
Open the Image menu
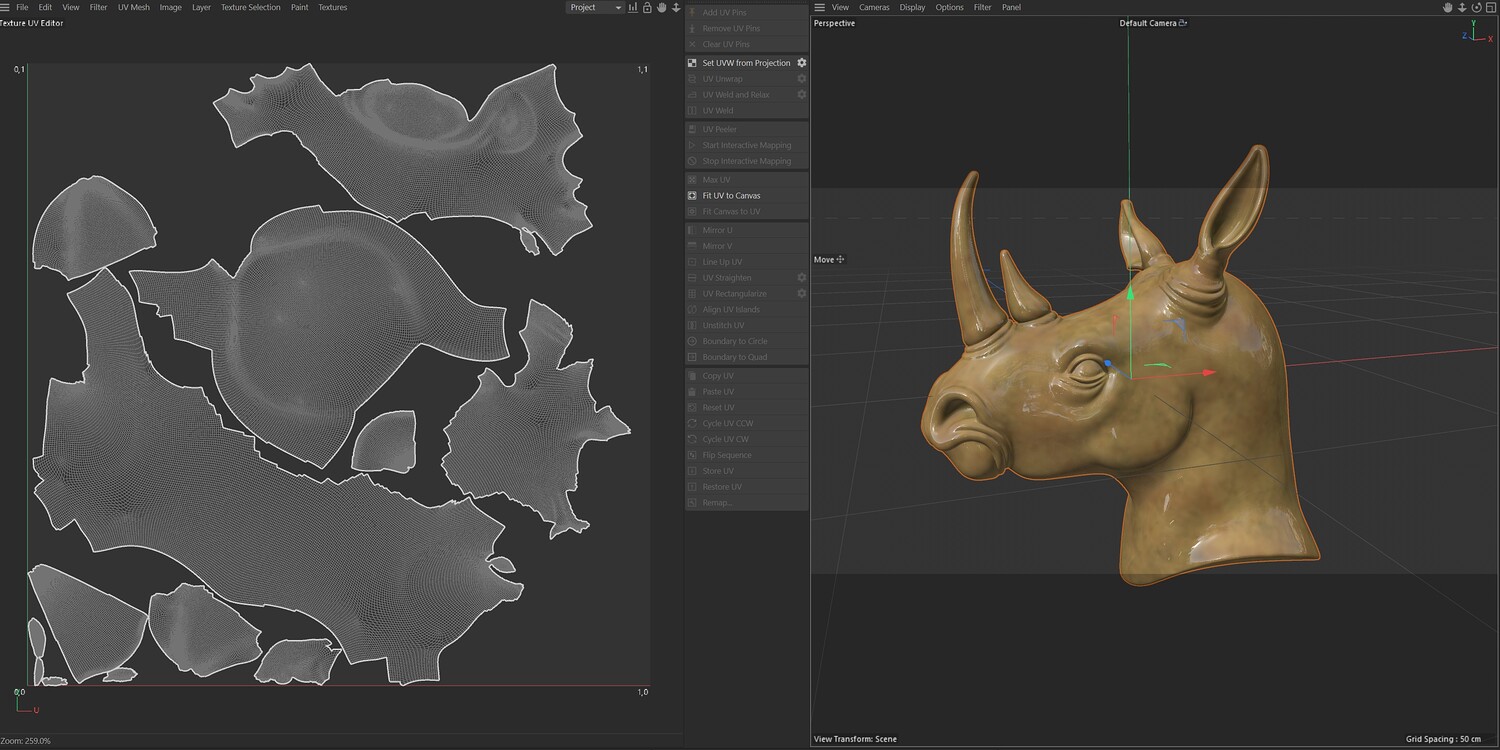(x=171, y=7)
